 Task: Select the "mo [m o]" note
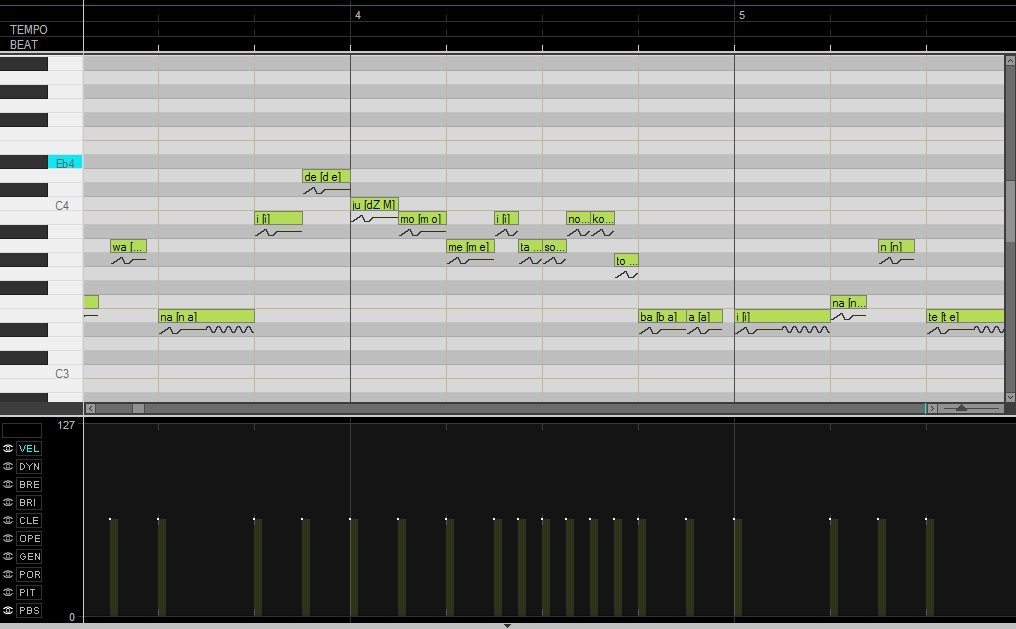tap(422, 219)
